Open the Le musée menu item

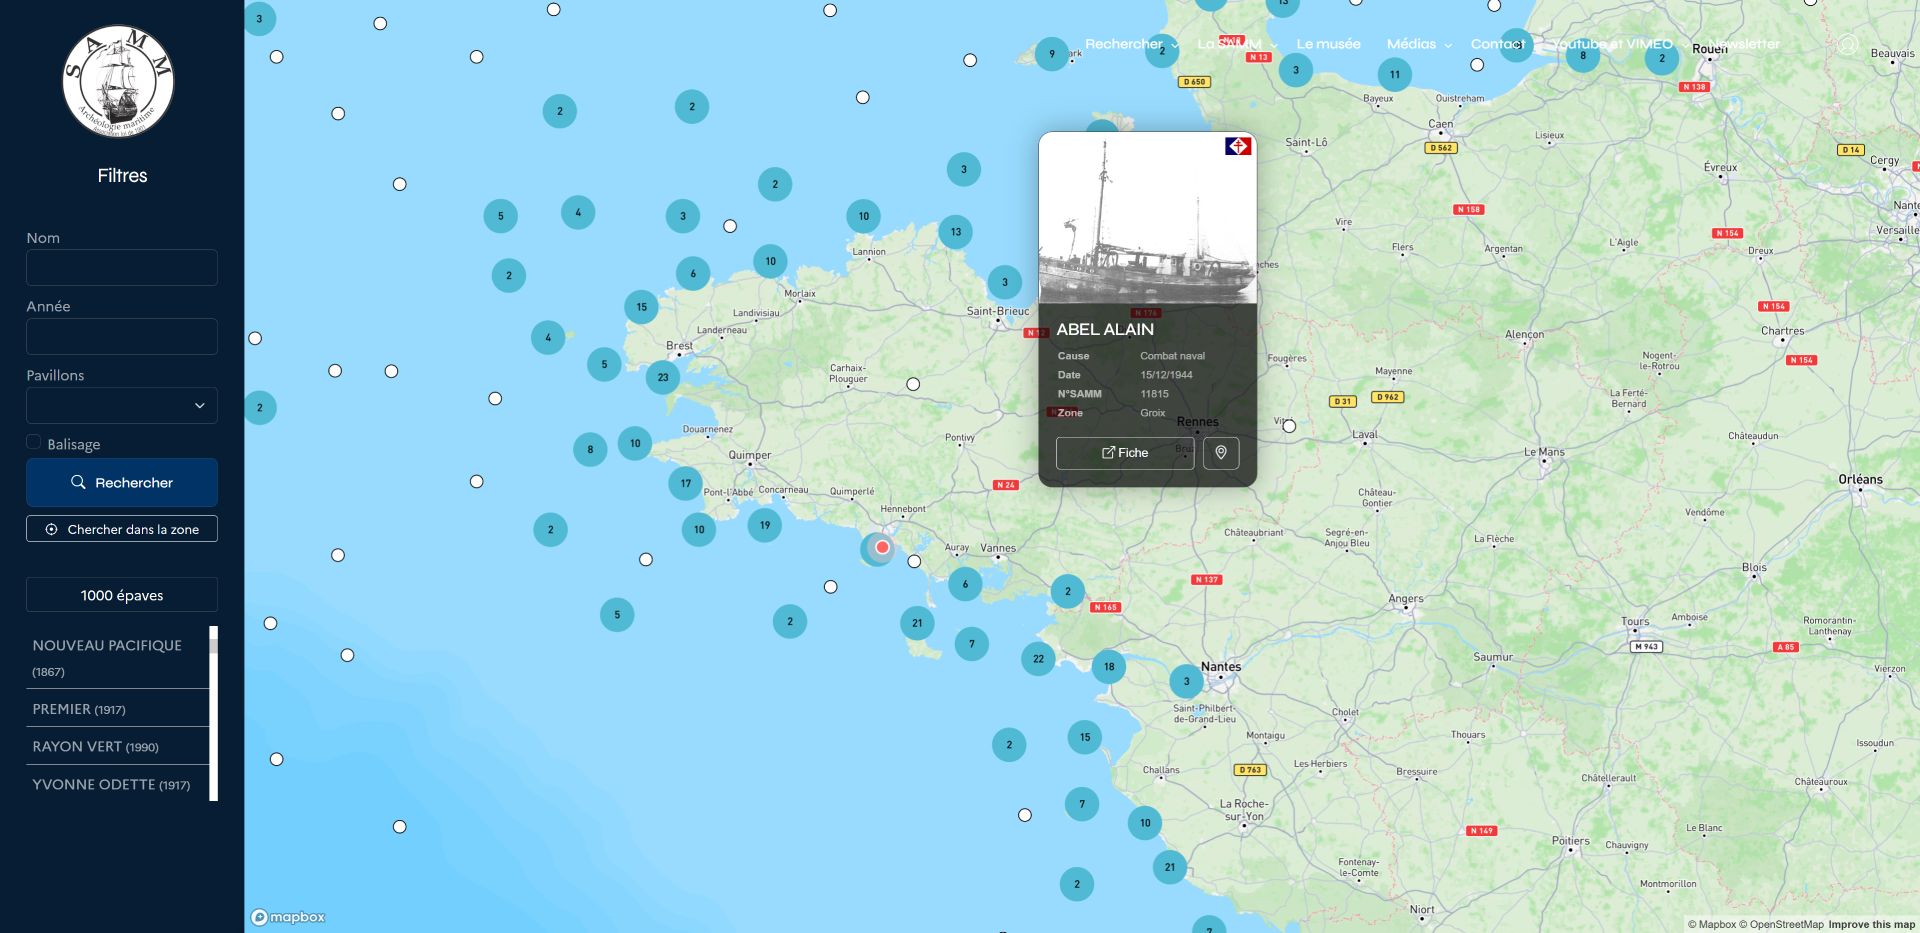coord(1328,44)
